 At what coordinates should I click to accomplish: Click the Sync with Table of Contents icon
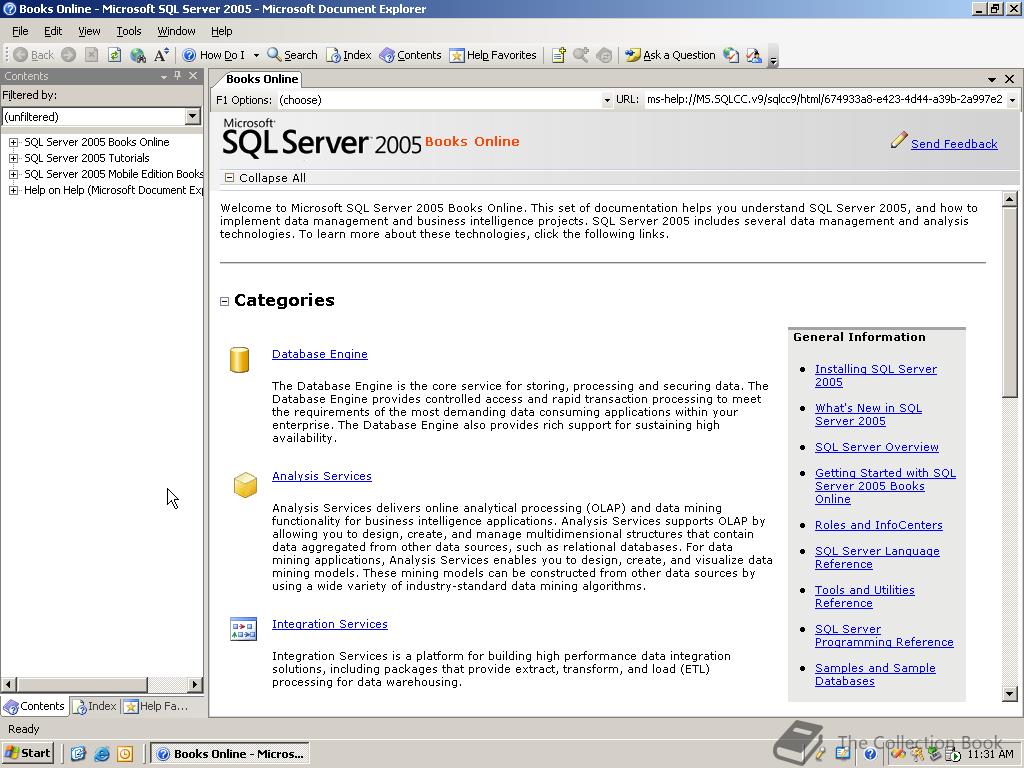(604, 56)
